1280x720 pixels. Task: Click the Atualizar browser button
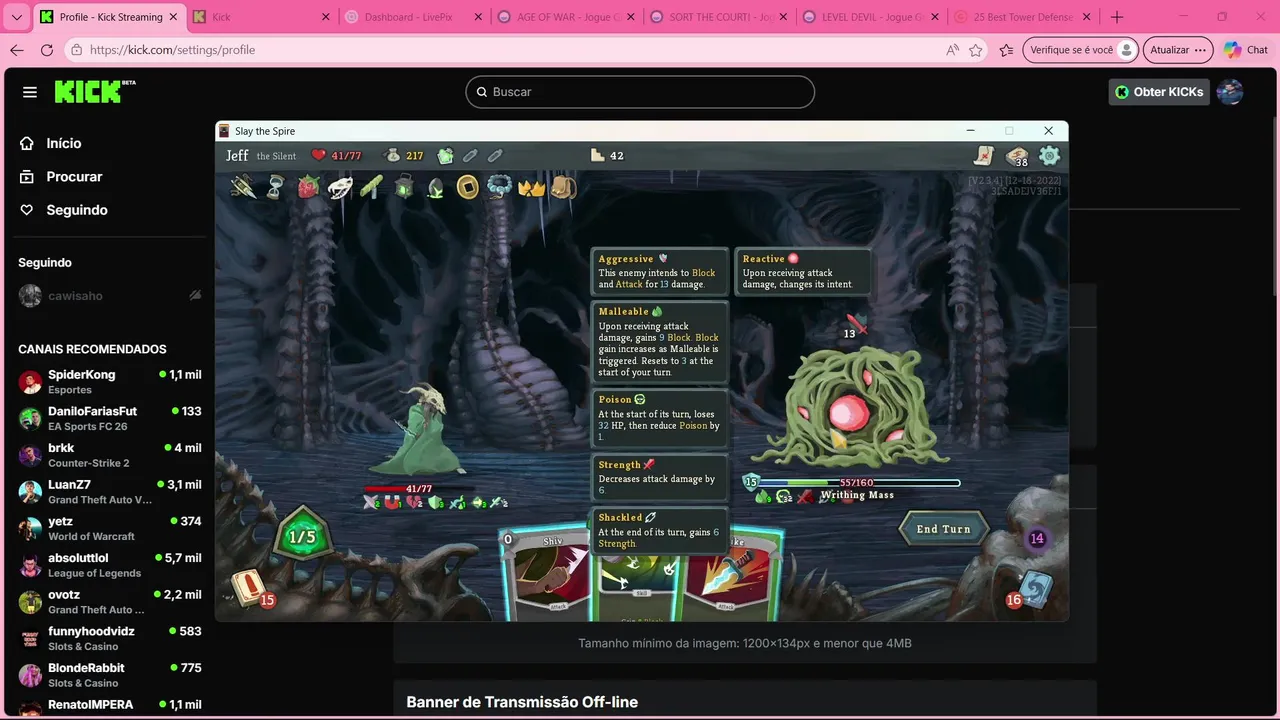click(x=1178, y=50)
